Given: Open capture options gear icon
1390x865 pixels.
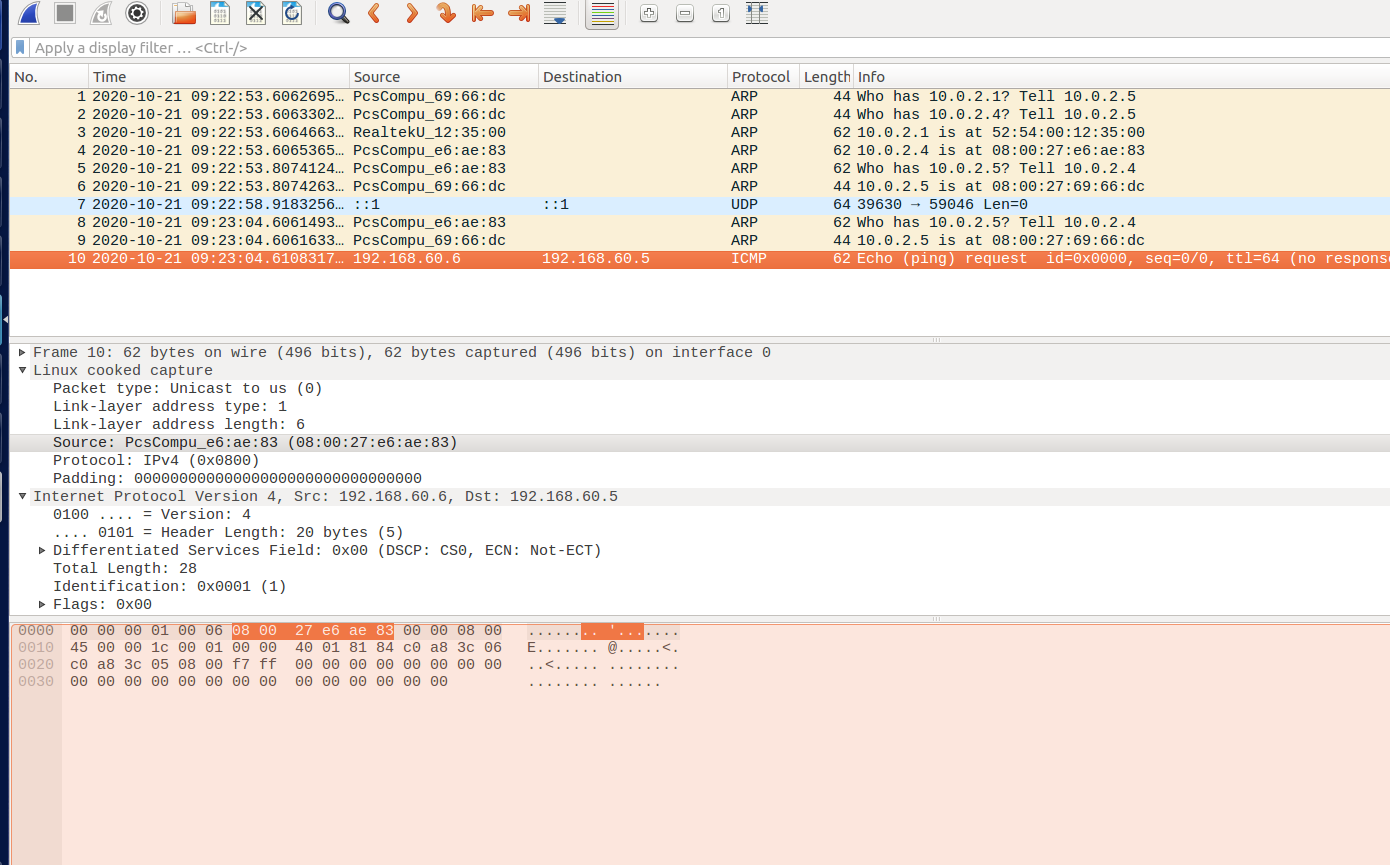Looking at the screenshot, I should pyautogui.click(x=137, y=13).
